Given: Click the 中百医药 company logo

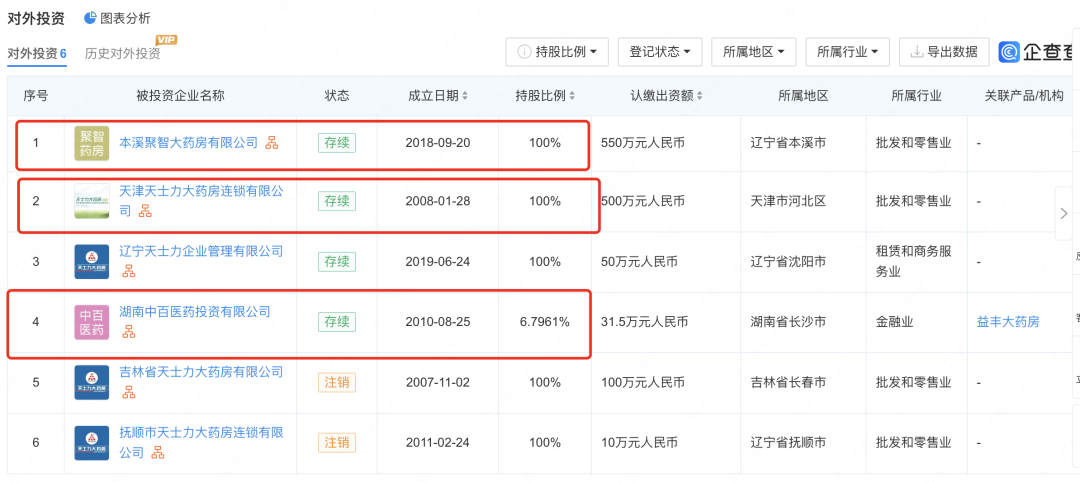Looking at the screenshot, I should (92, 322).
